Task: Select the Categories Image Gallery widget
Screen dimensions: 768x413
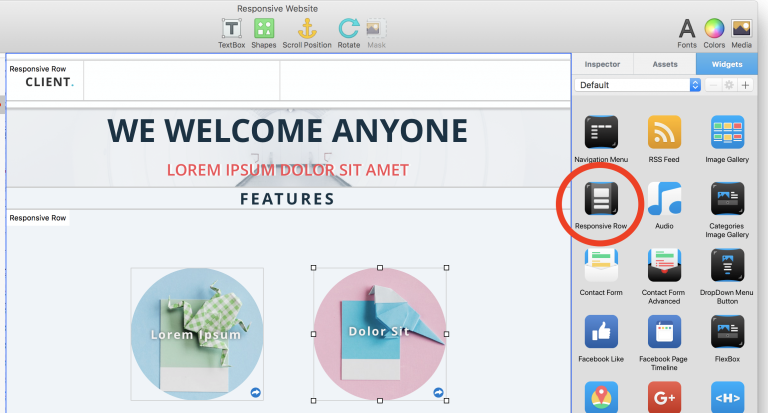Action: click(727, 198)
